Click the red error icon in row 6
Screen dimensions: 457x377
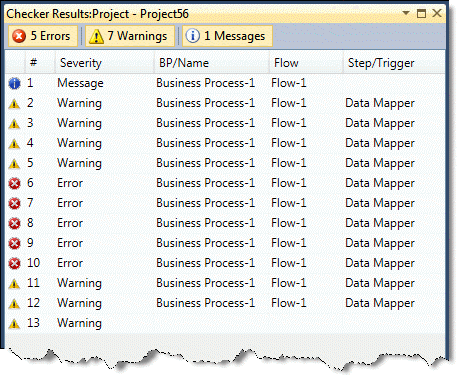pos(14,183)
